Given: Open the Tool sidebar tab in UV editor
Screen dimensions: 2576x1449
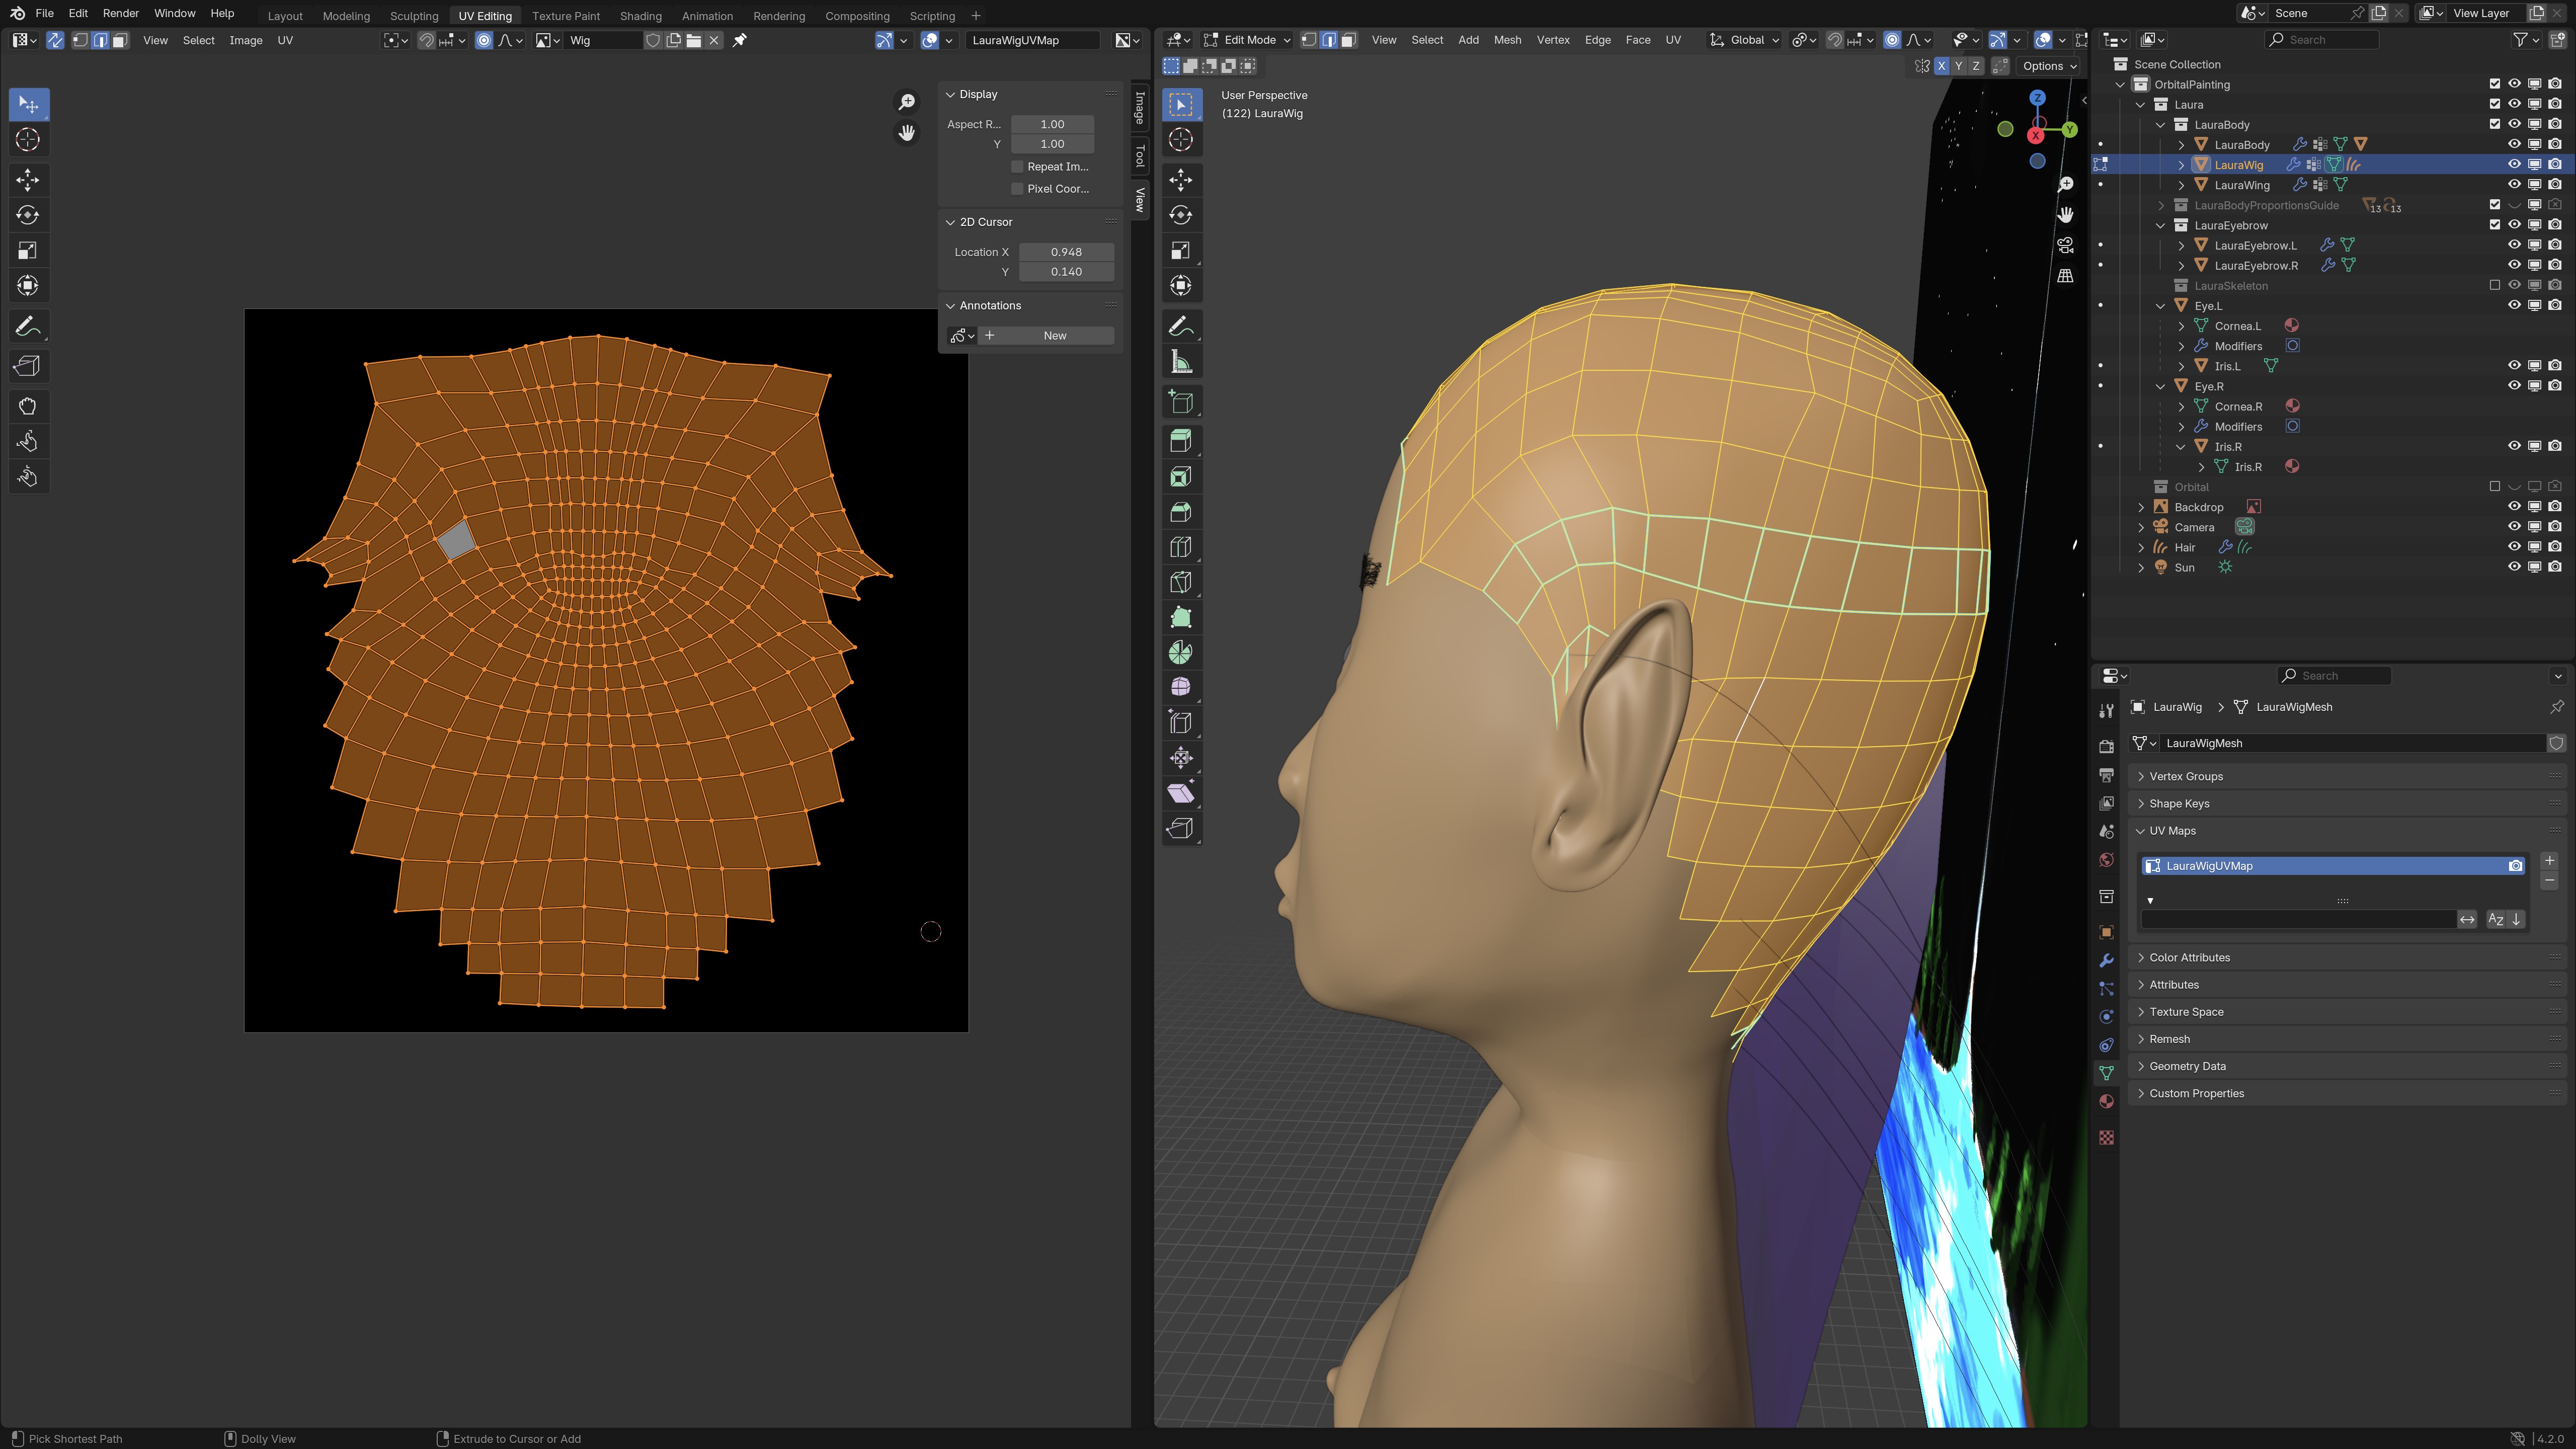Looking at the screenshot, I should pyautogui.click(x=1140, y=156).
